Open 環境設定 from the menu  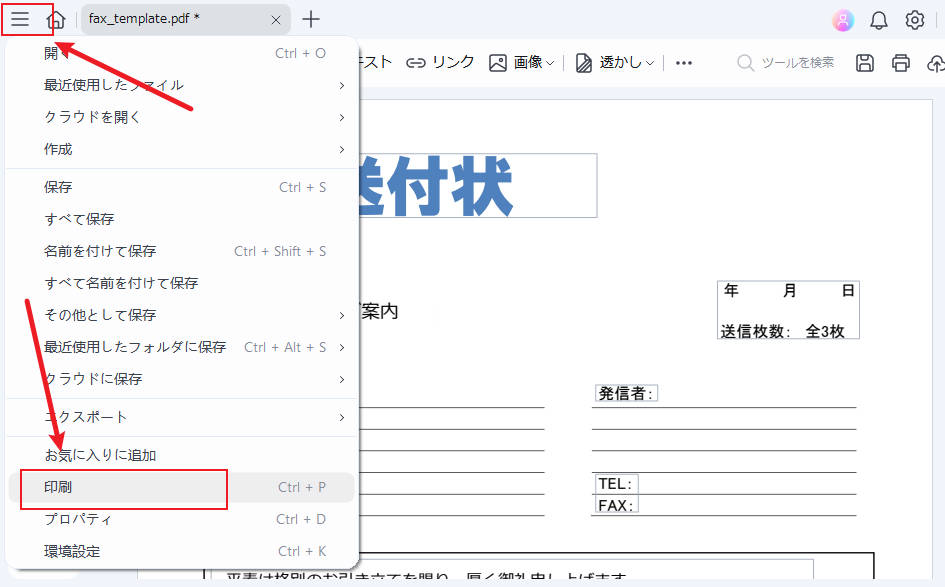[75, 551]
